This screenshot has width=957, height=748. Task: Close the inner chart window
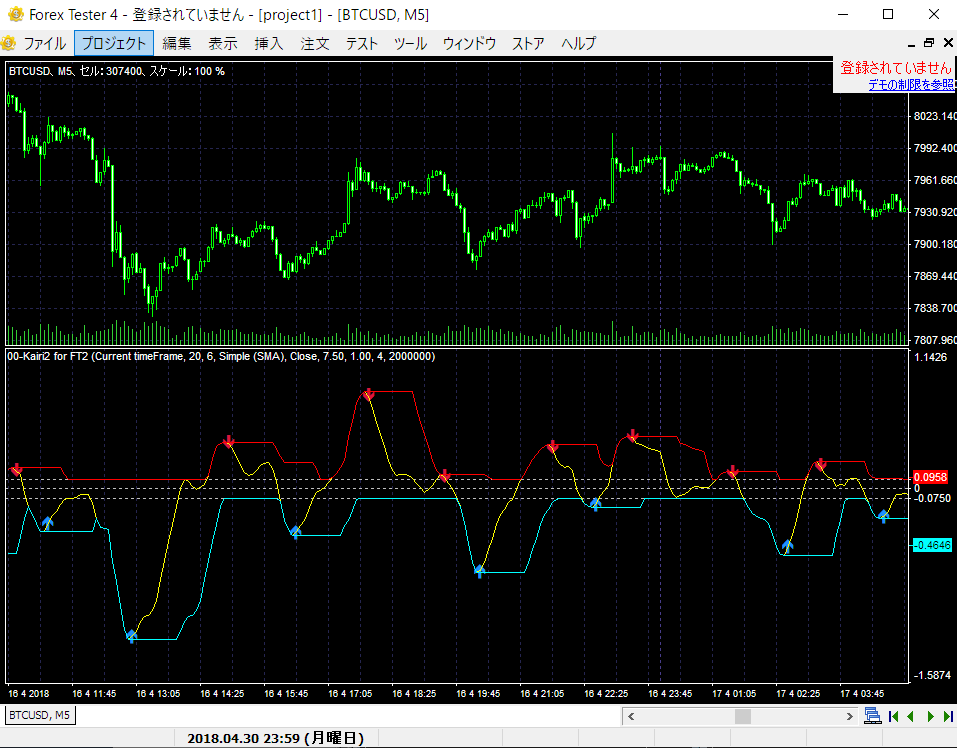coord(948,43)
